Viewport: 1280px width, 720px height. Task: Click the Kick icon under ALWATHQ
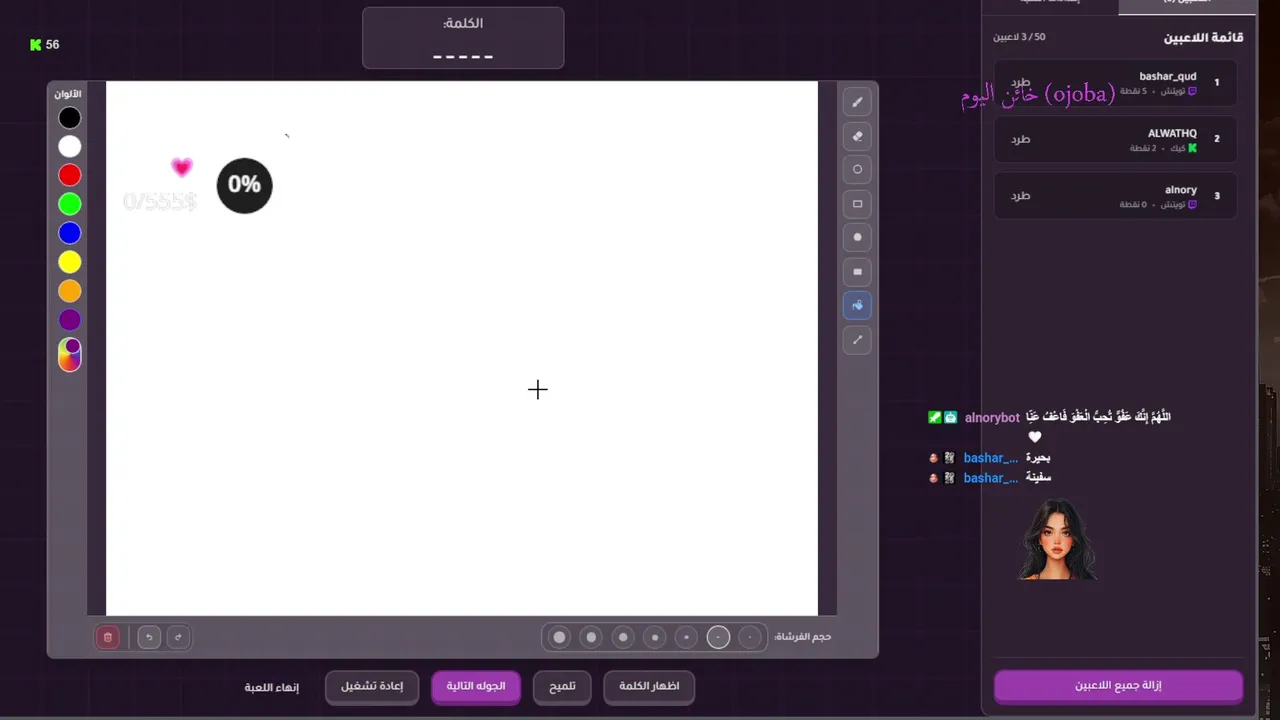click(x=1192, y=148)
